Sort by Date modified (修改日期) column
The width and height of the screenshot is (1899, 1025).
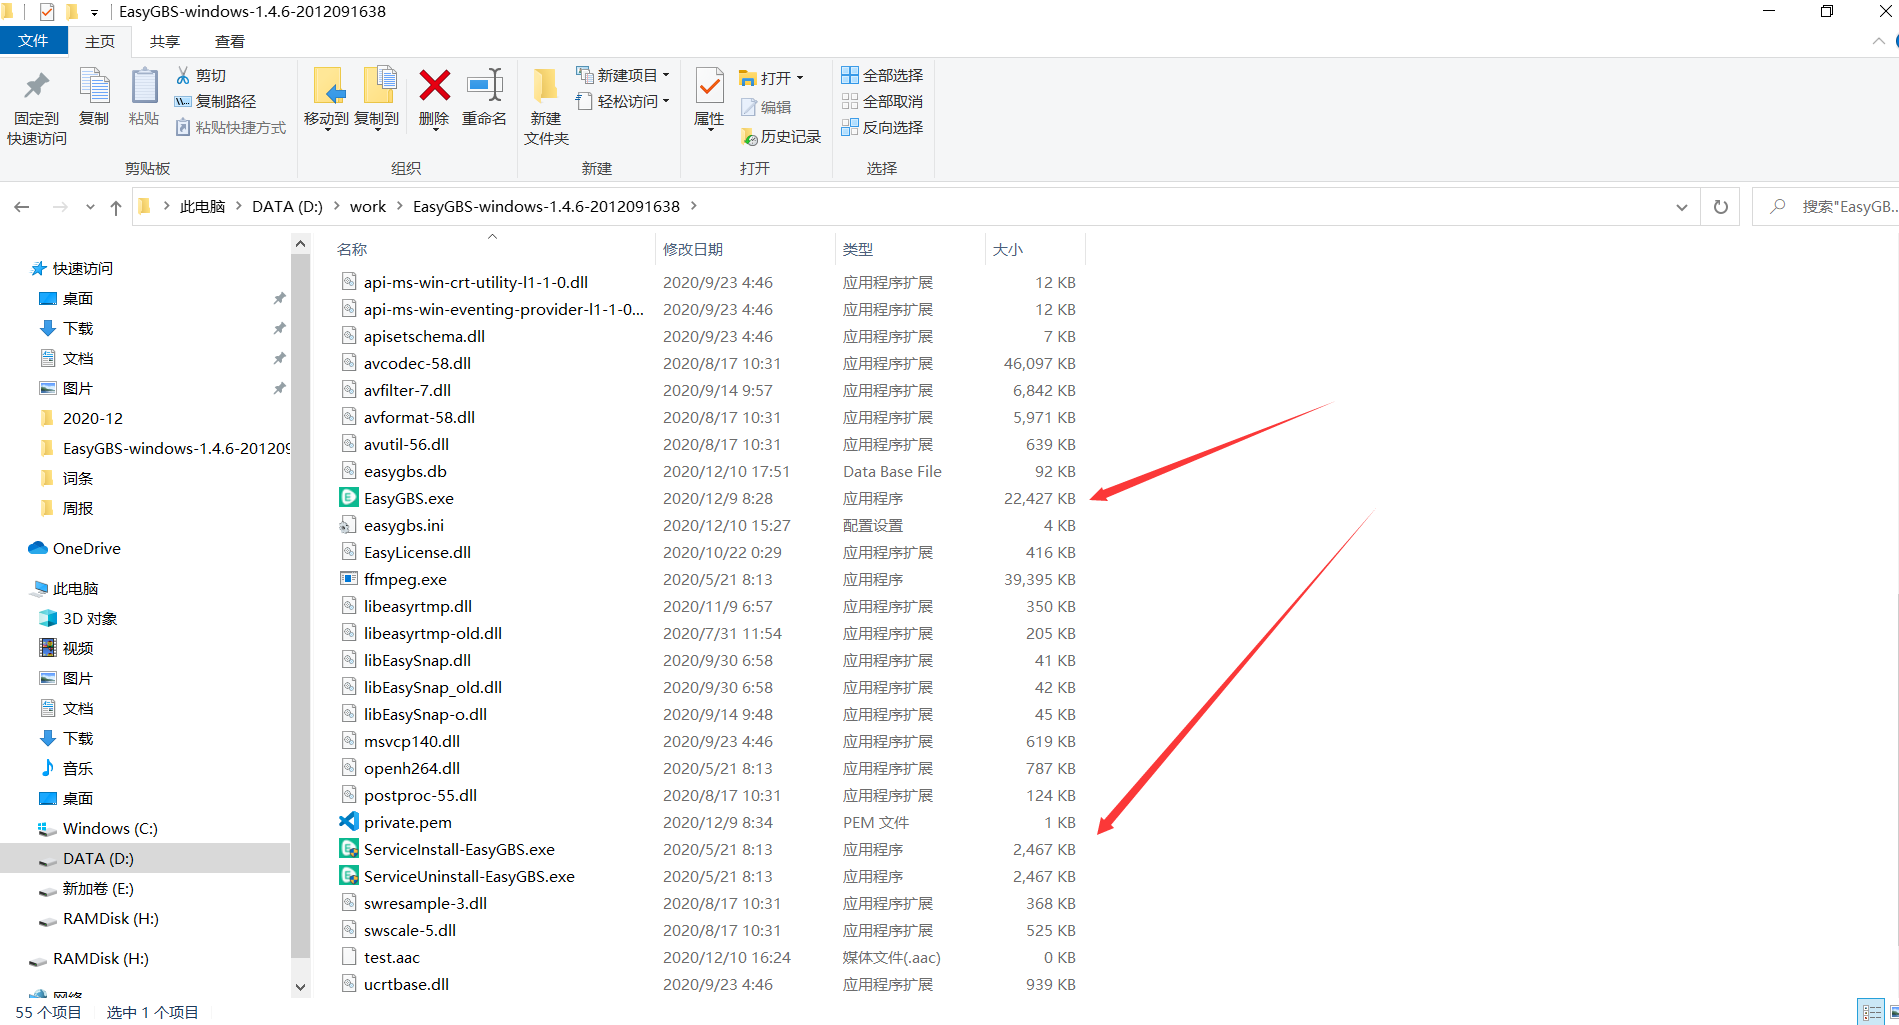tap(693, 249)
